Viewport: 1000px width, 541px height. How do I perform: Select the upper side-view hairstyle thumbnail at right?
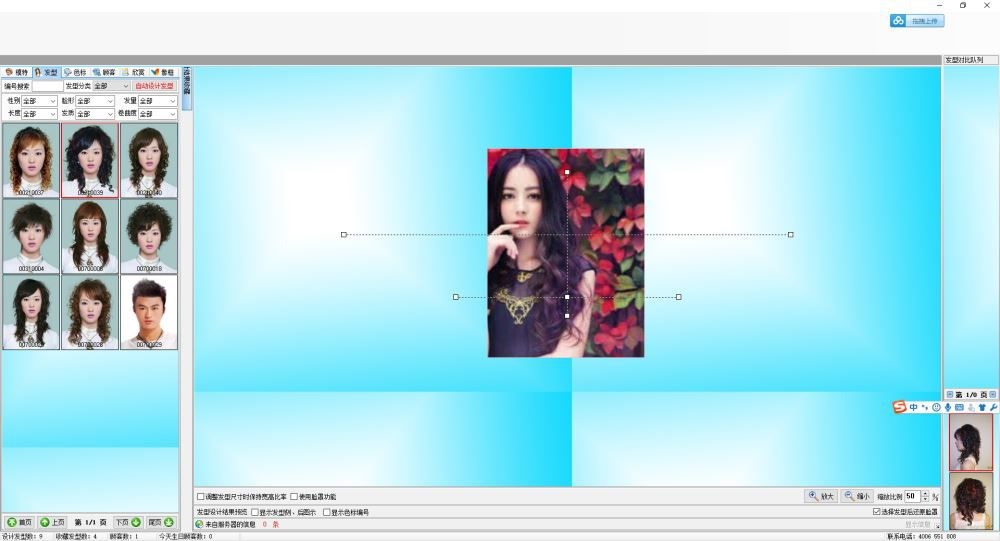click(971, 442)
